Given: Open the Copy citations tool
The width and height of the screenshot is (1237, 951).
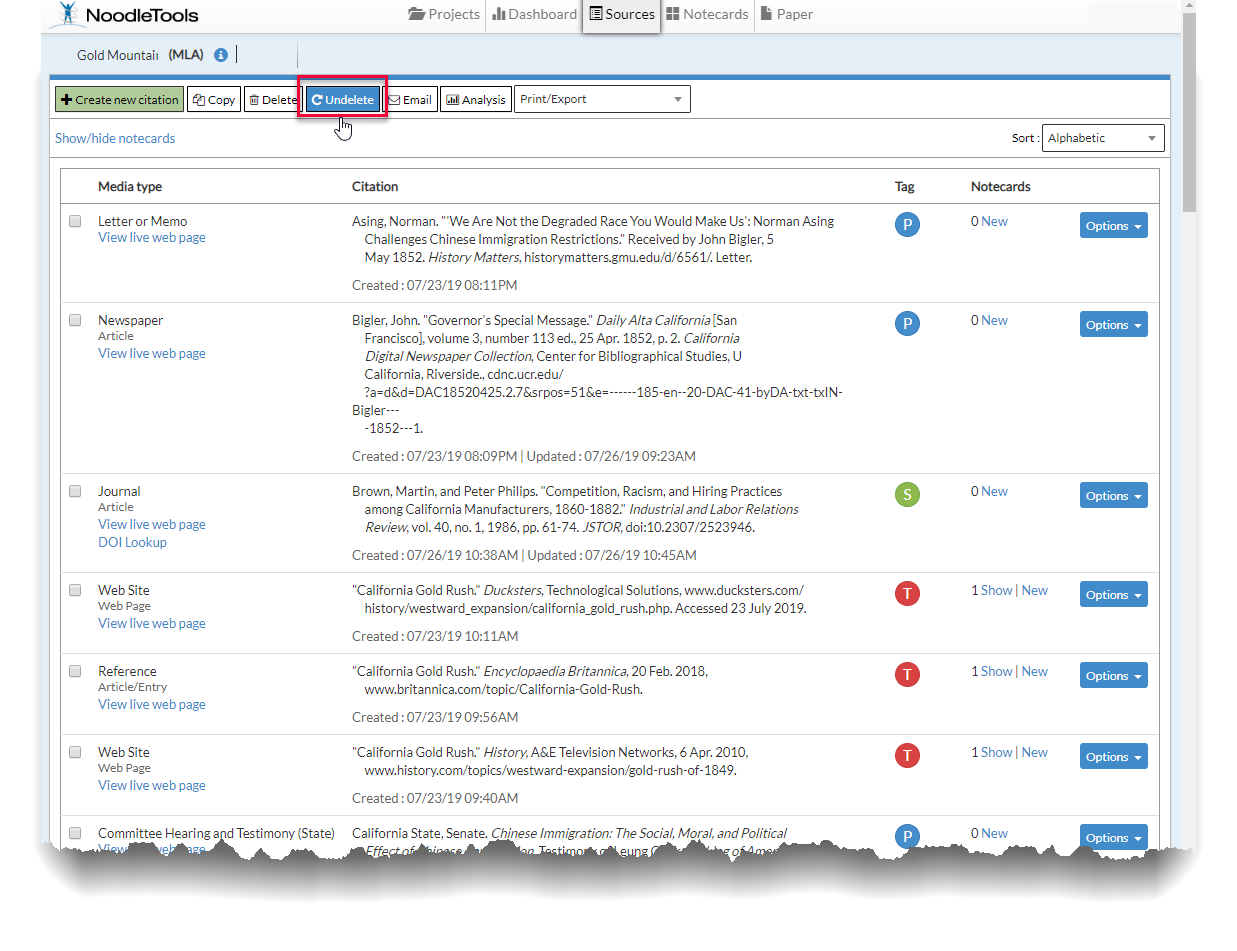Looking at the screenshot, I should (197, 99).
